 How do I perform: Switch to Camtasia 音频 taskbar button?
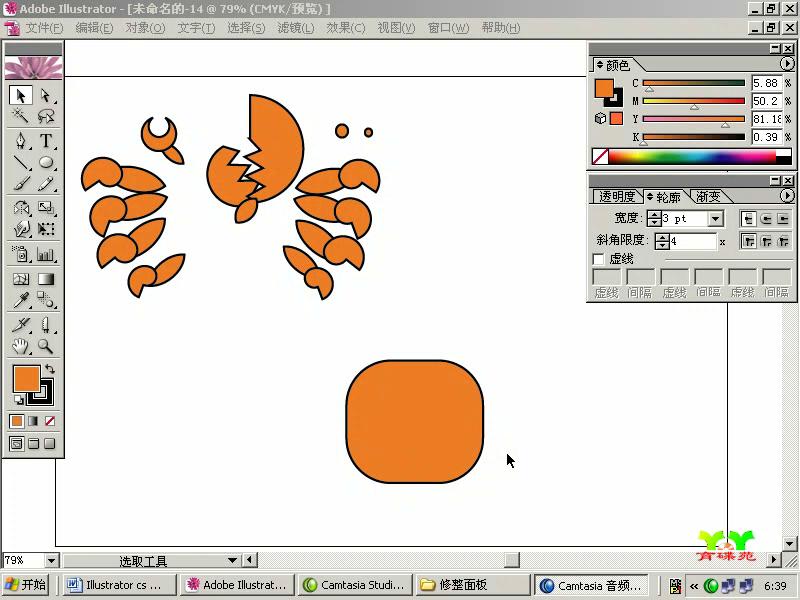pos(592,585)
